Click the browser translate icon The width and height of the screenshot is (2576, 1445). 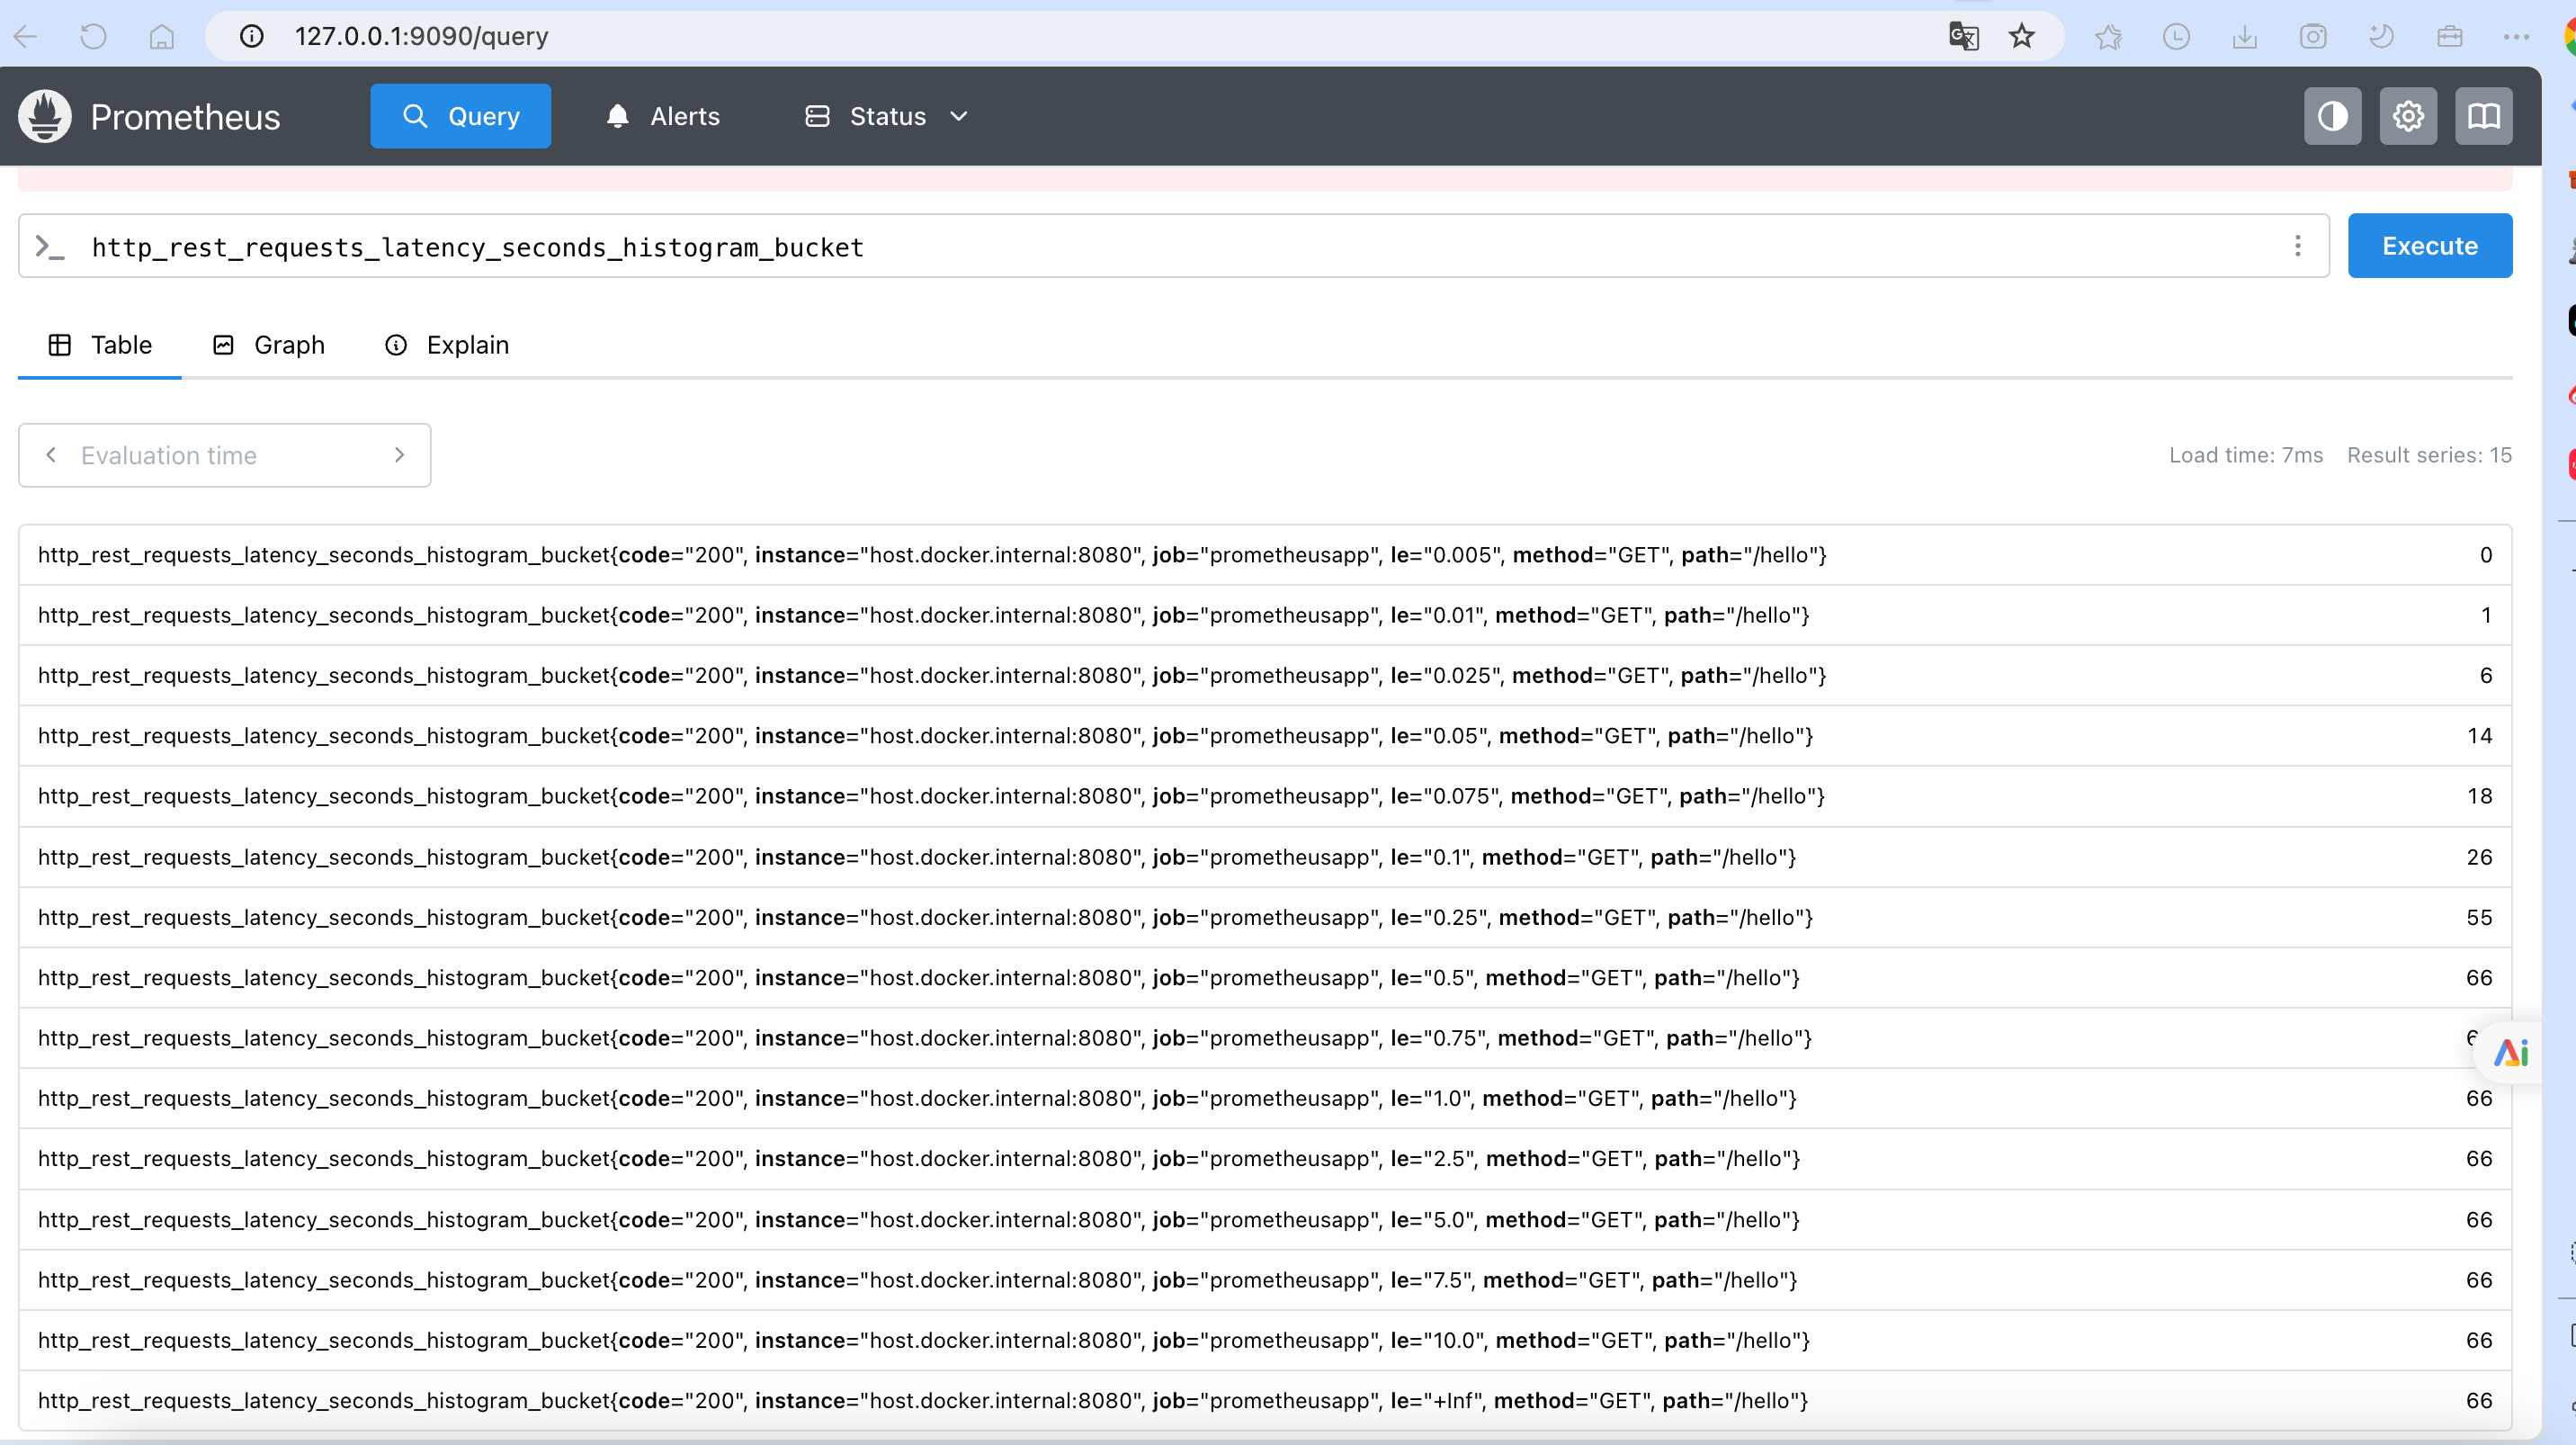[1963, 37]
